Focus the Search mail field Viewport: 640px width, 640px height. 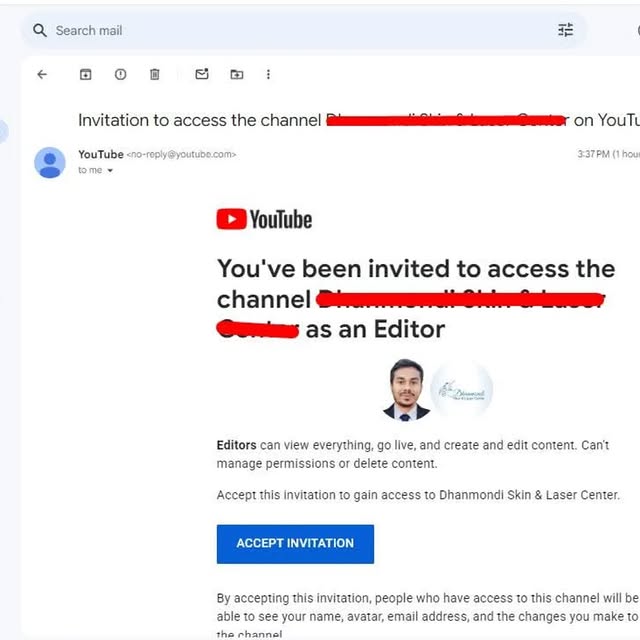coord(304,31)
